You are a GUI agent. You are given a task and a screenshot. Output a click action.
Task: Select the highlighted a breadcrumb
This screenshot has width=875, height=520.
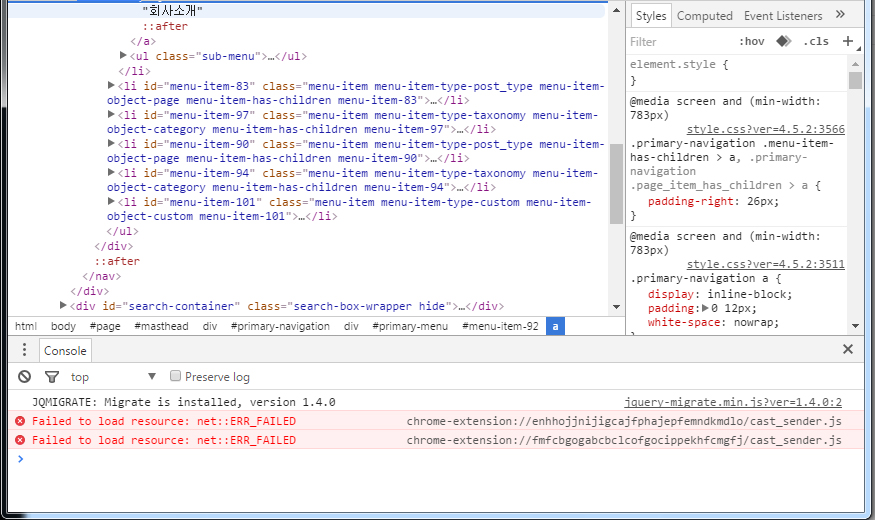[555, 326]
